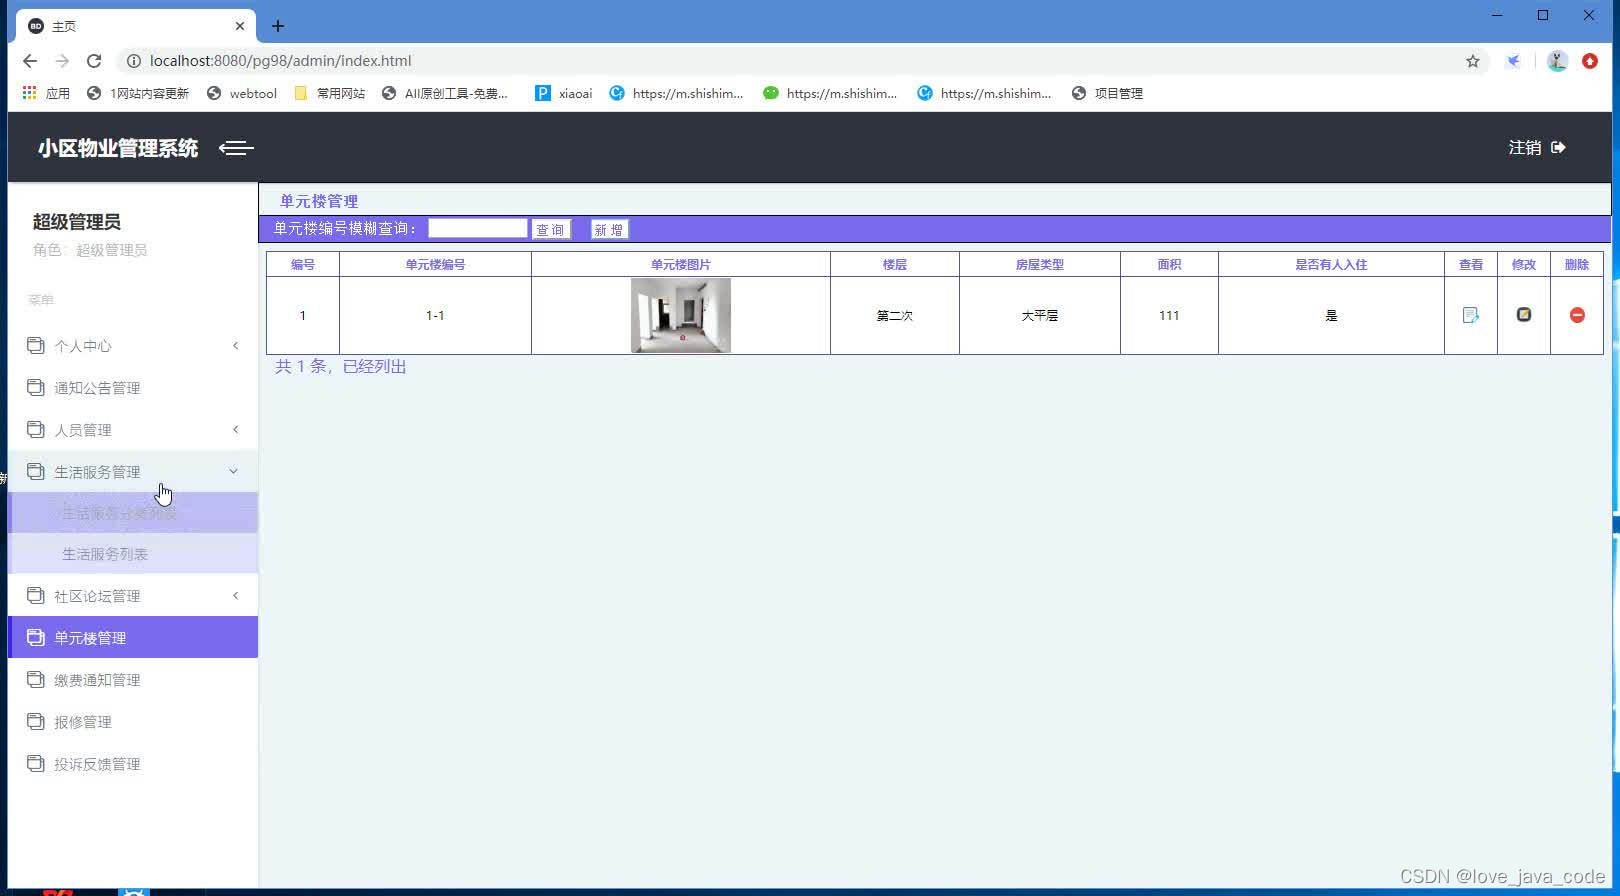The height and width of the screenshot is (896, 1620).
Task: Focus the 单元楼编号模糊查询 input field
Action: click(478, 228)
